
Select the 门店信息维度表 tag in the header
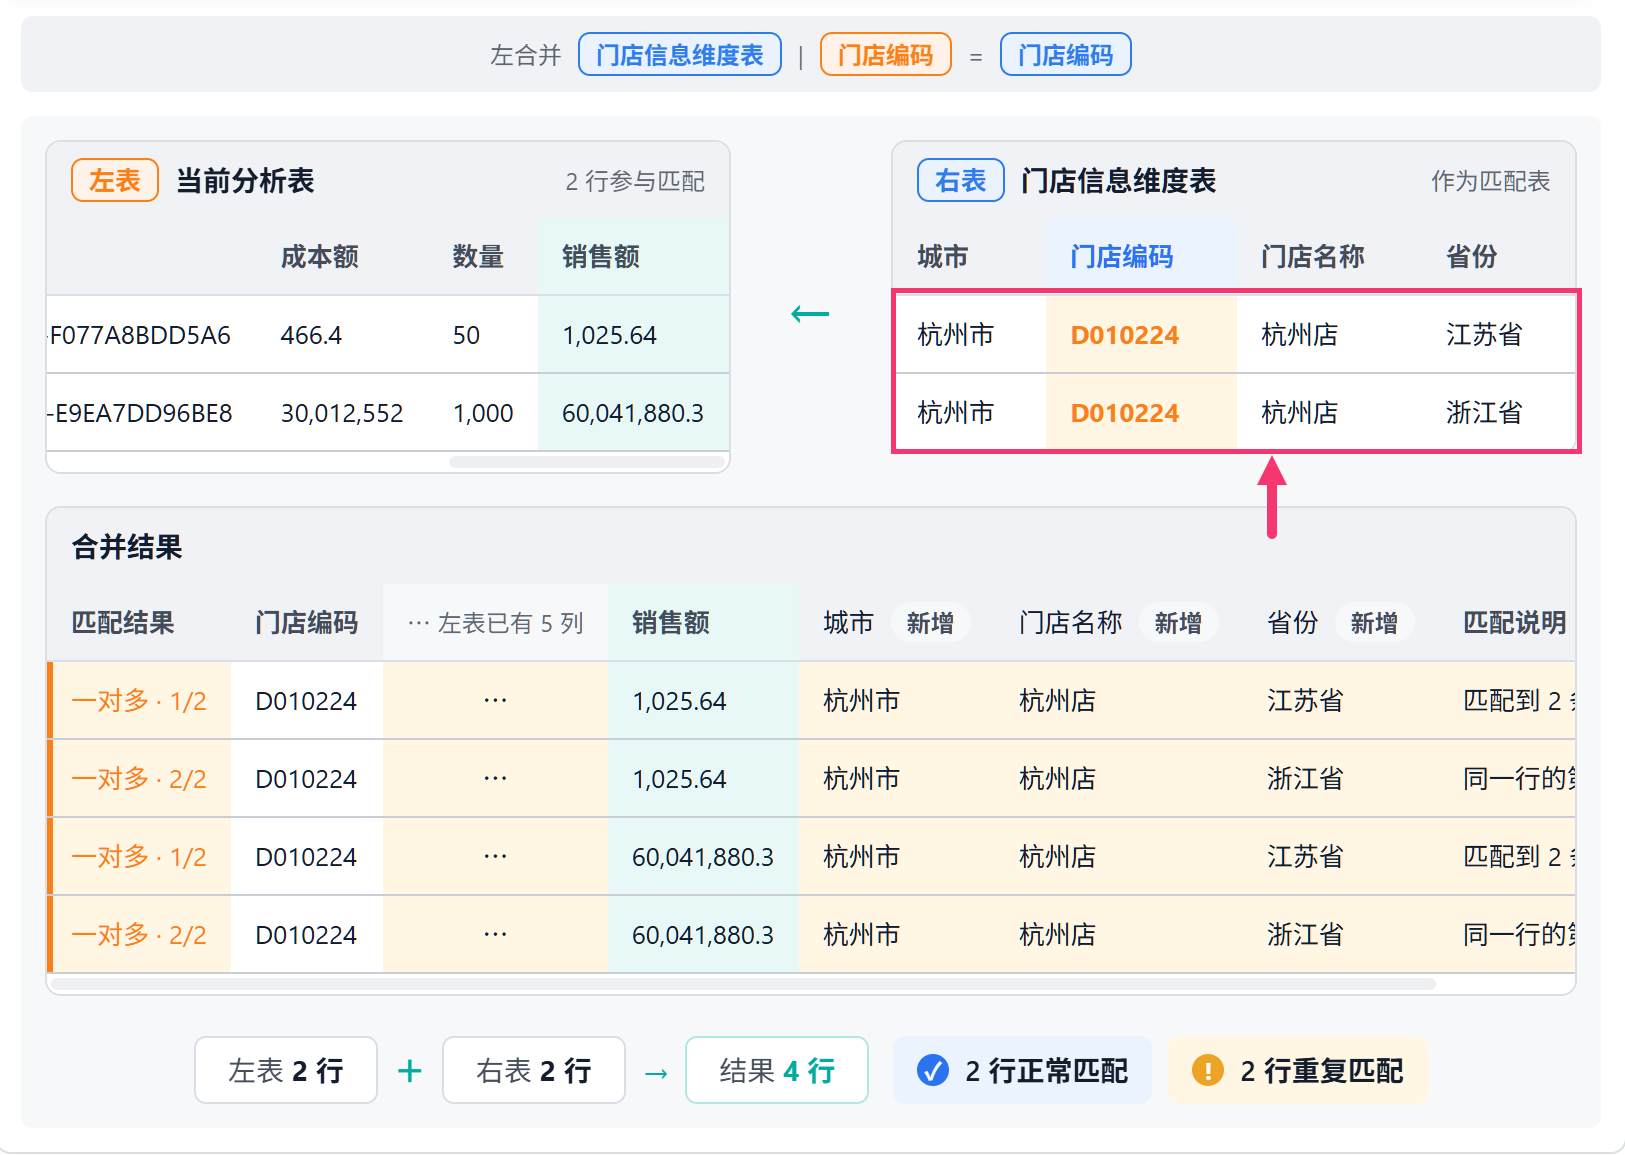(680, 55)
